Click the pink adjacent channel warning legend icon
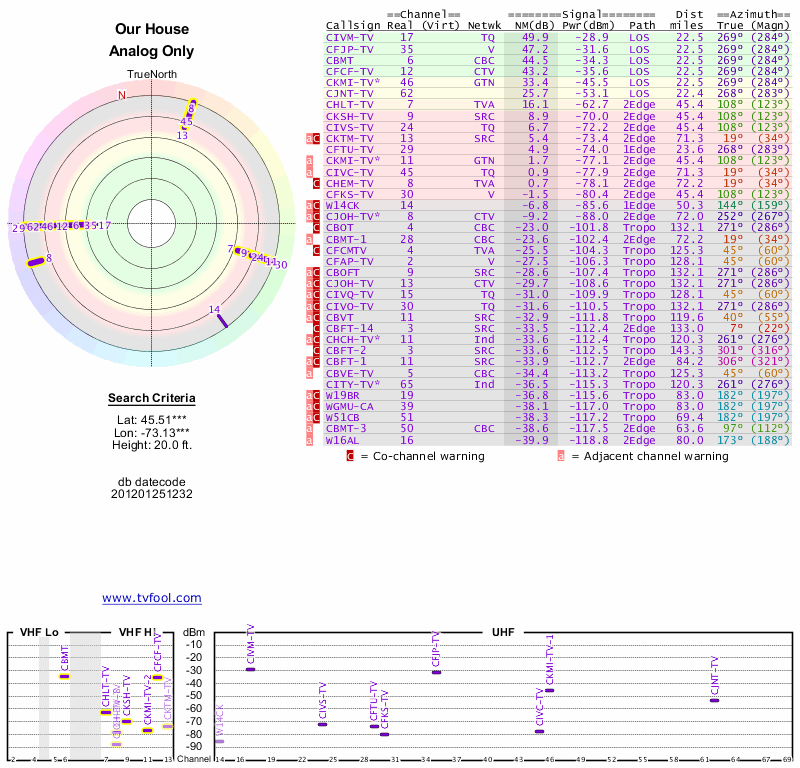 coord(561,456)
